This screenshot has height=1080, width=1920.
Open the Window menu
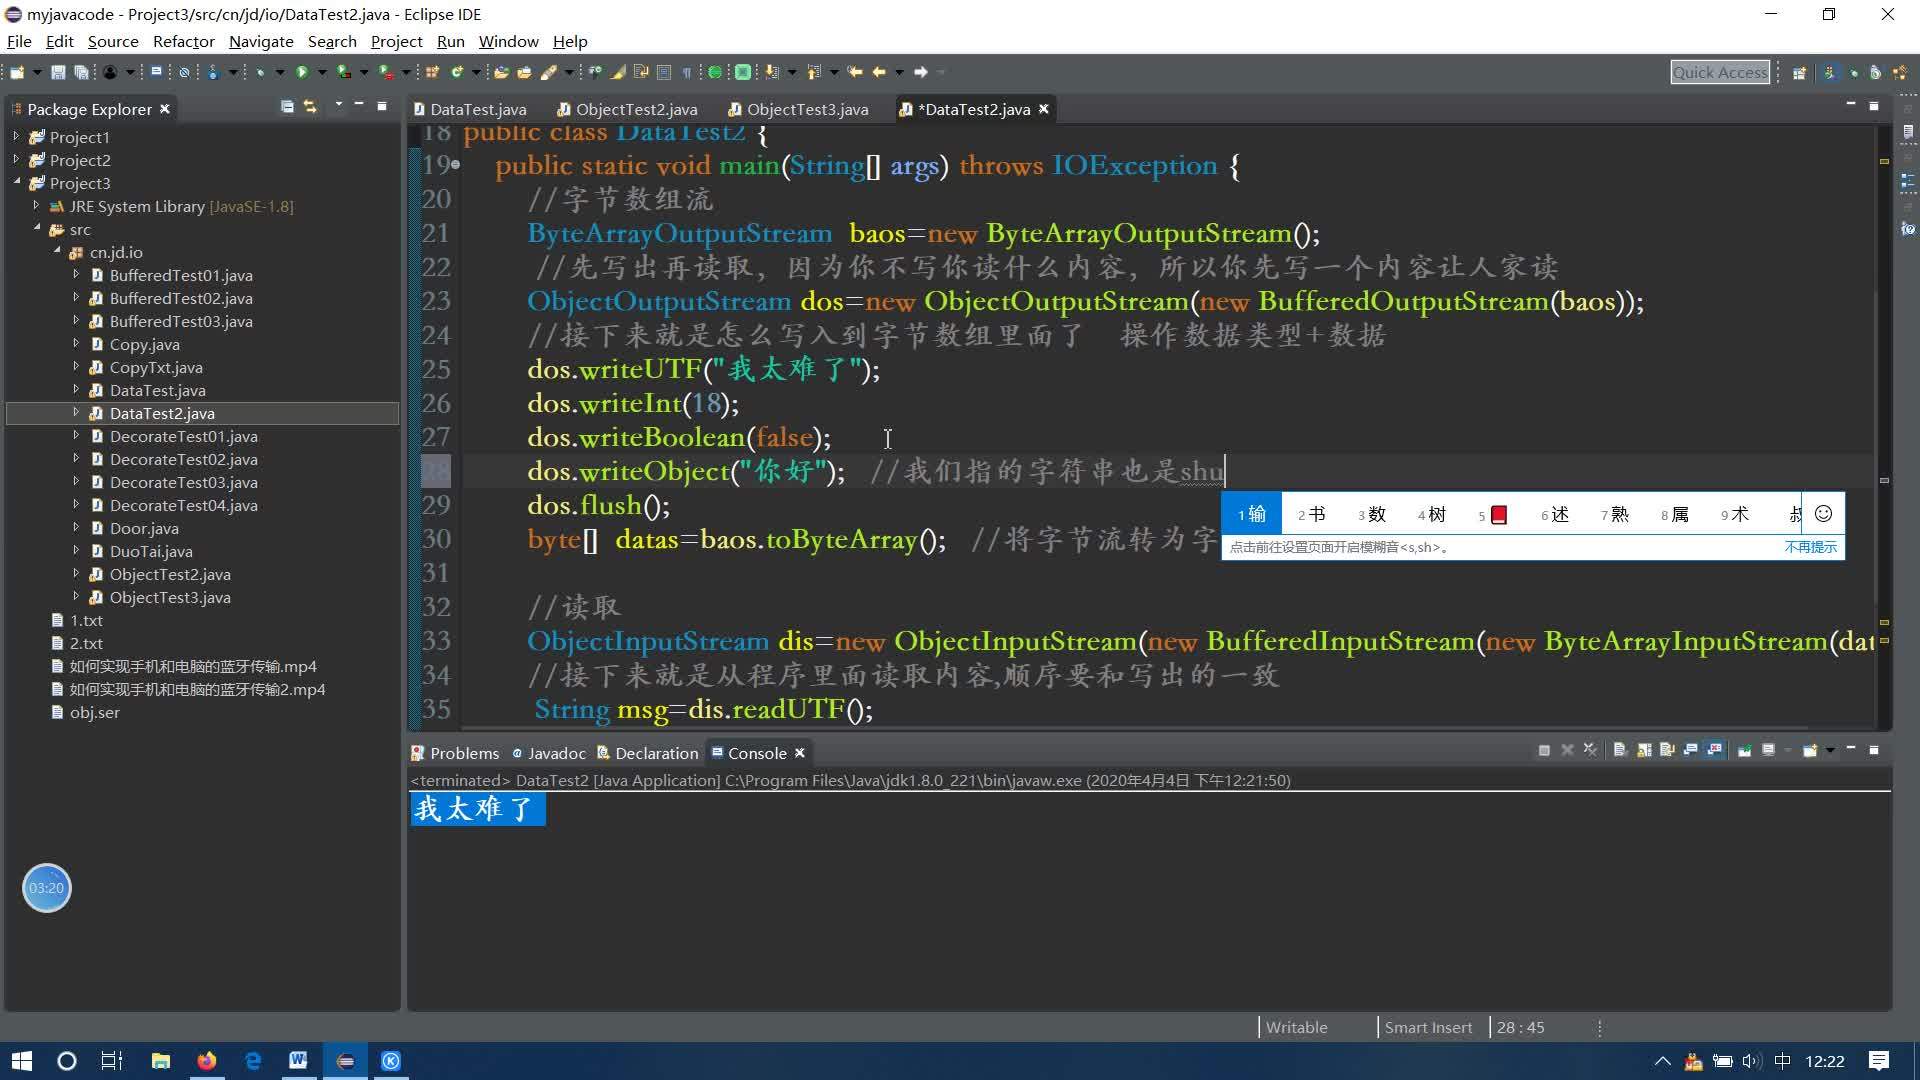click(x=508, y=41)
